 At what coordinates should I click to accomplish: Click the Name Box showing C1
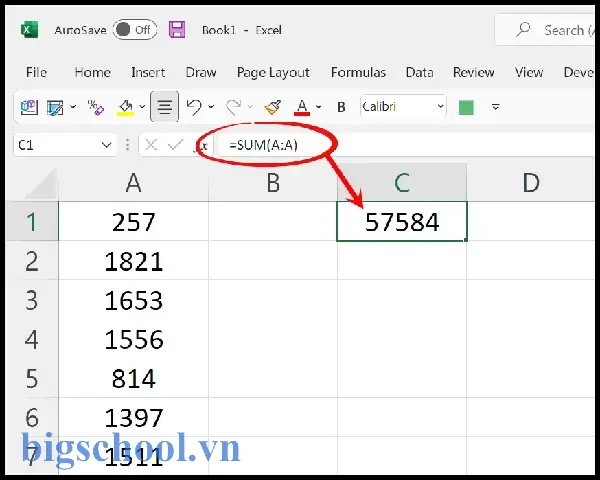(x=57, y=145)
